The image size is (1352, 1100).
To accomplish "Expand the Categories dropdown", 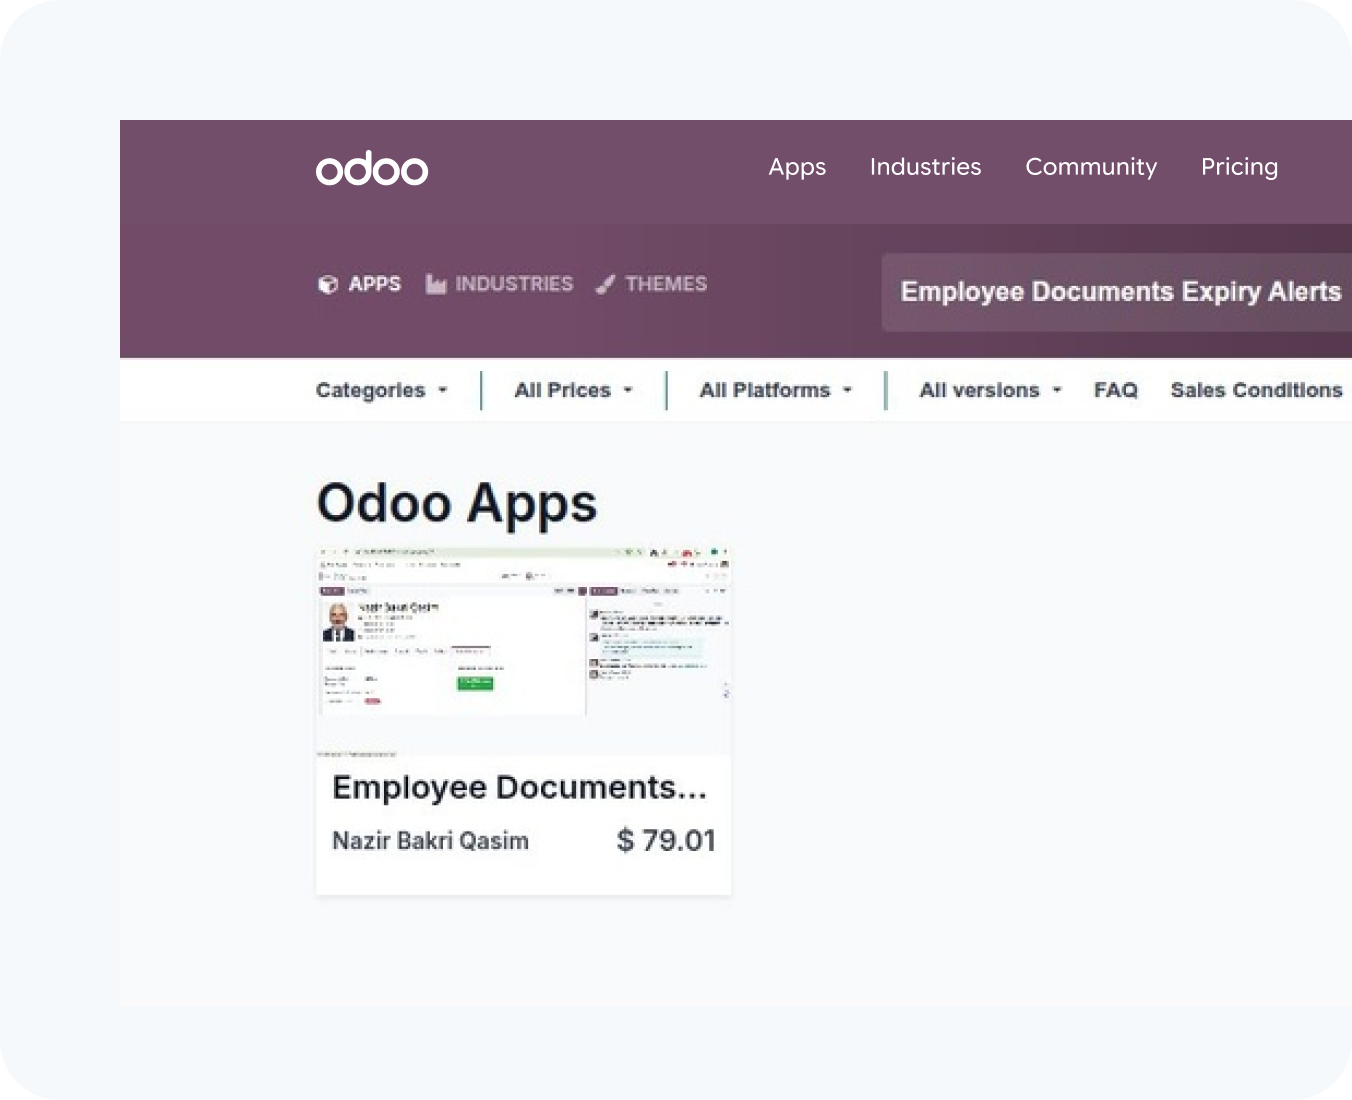I will tap(381, 390).
